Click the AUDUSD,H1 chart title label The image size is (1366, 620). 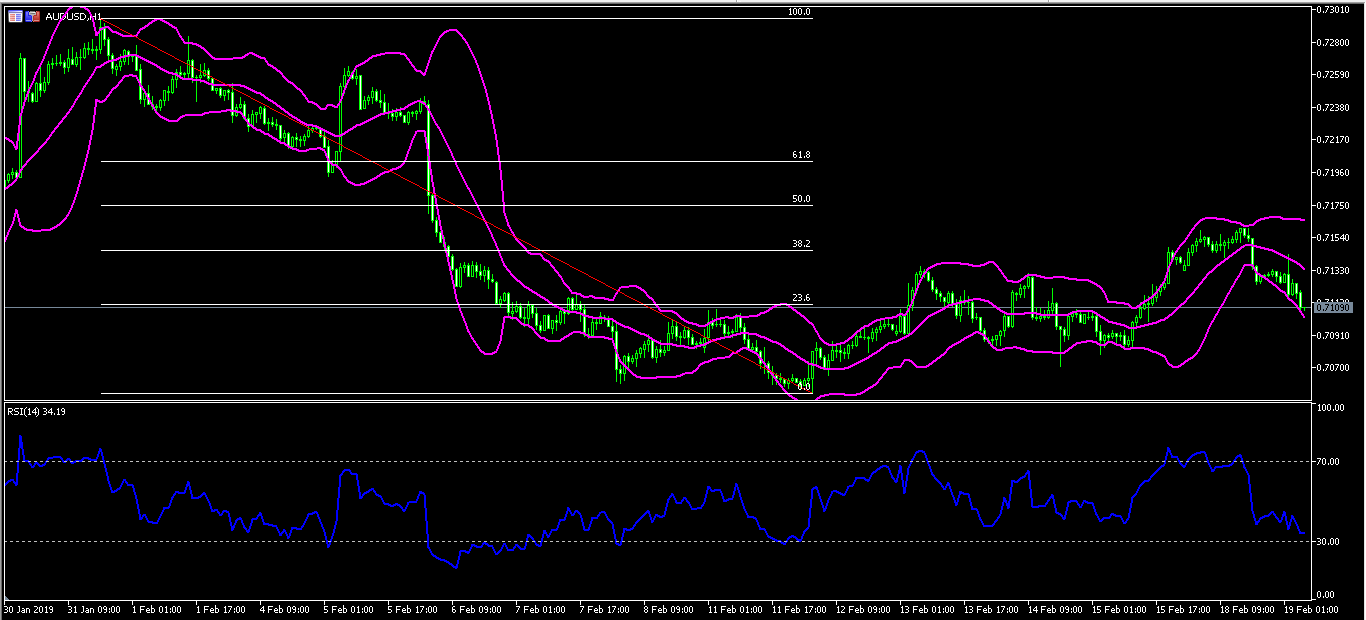pyautogui.click(x=73, y=17)
